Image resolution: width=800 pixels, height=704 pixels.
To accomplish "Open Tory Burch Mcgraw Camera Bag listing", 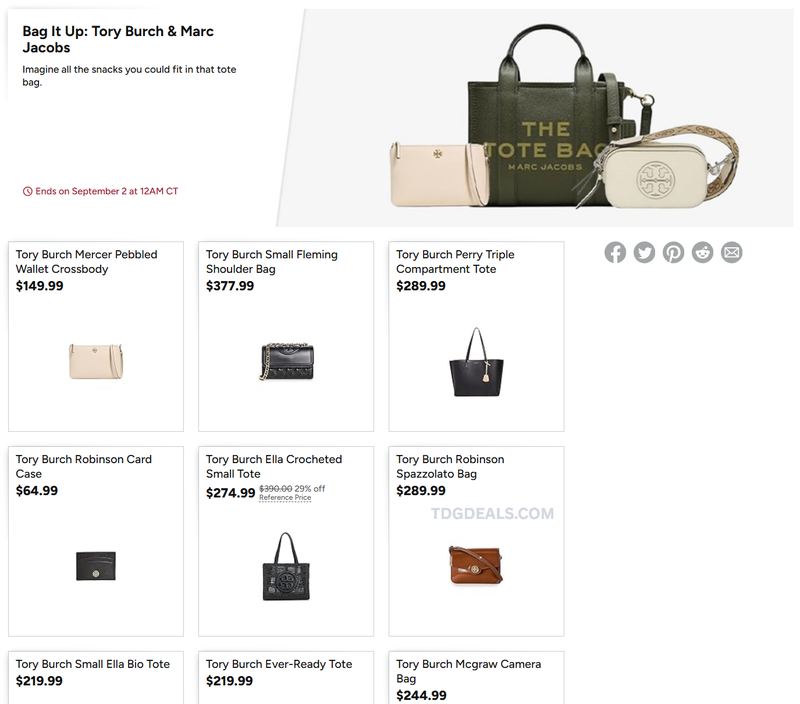I will pyautogui.click(x=468, y=671).
